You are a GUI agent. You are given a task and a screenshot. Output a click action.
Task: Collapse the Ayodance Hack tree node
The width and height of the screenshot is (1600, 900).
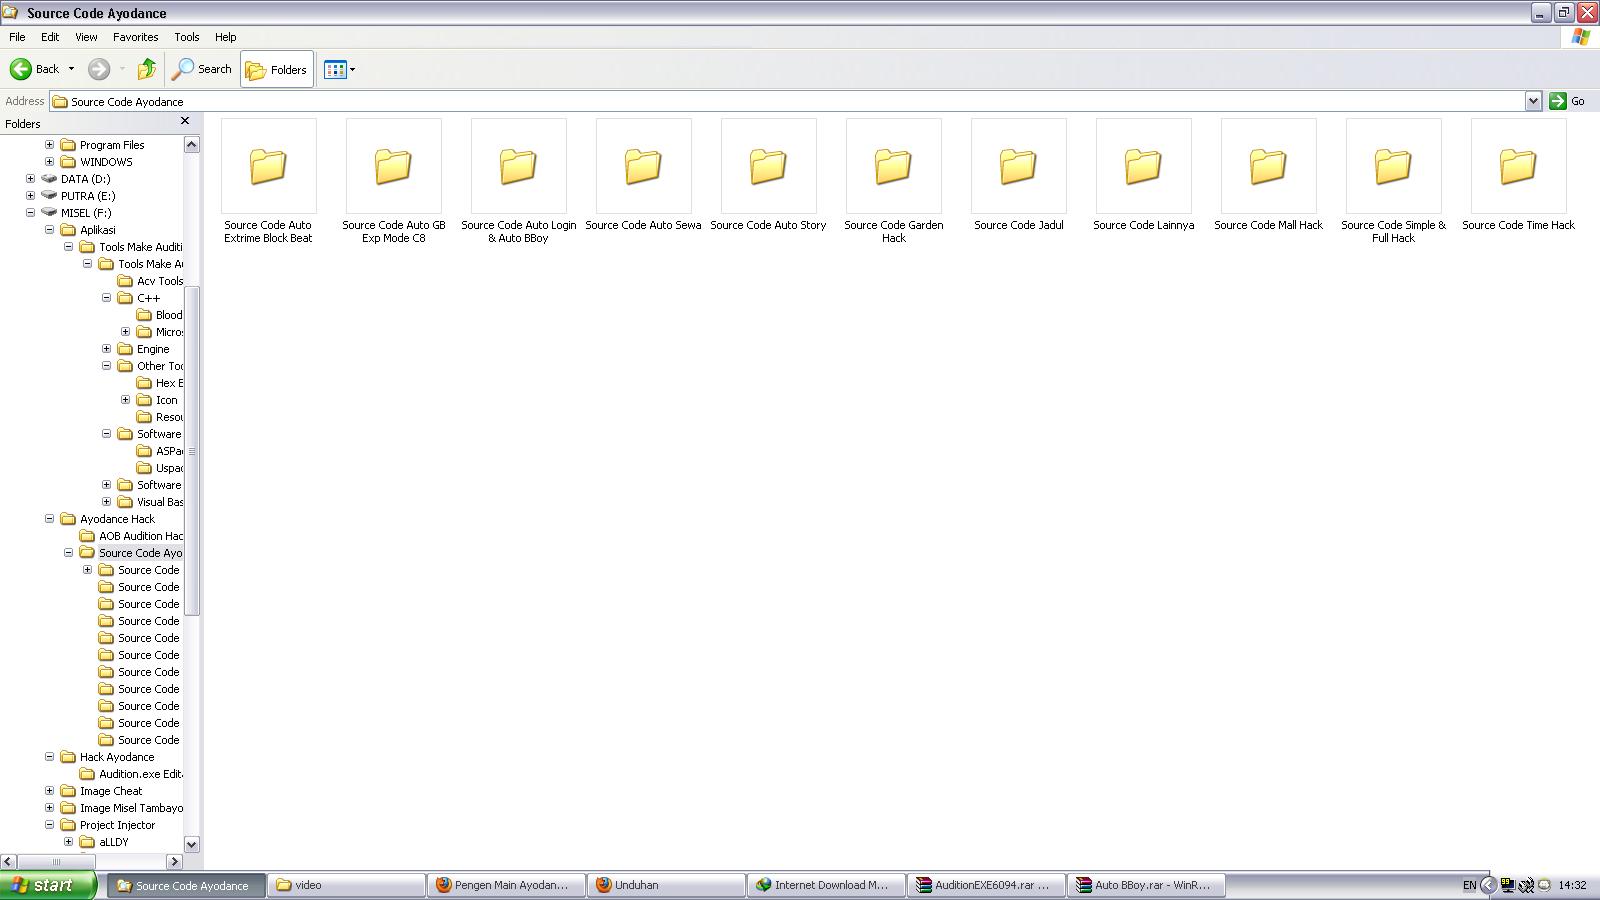click(x=49, y=519)
